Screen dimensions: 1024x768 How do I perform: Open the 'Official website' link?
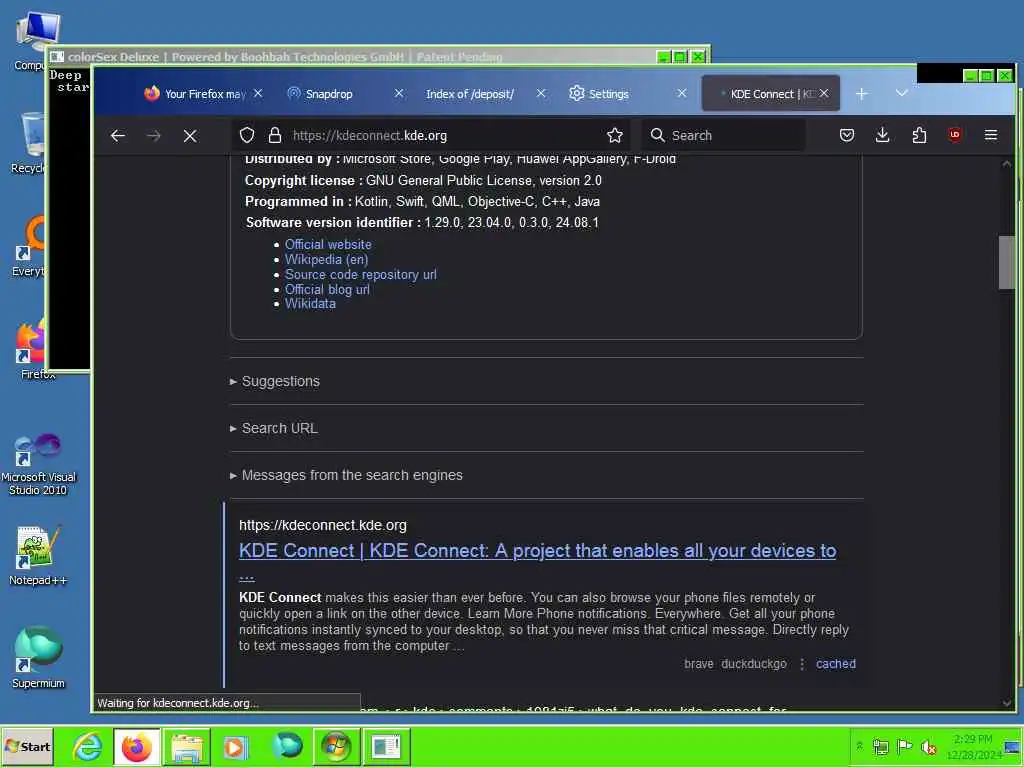pyautogui.click(x=328, y=244)
